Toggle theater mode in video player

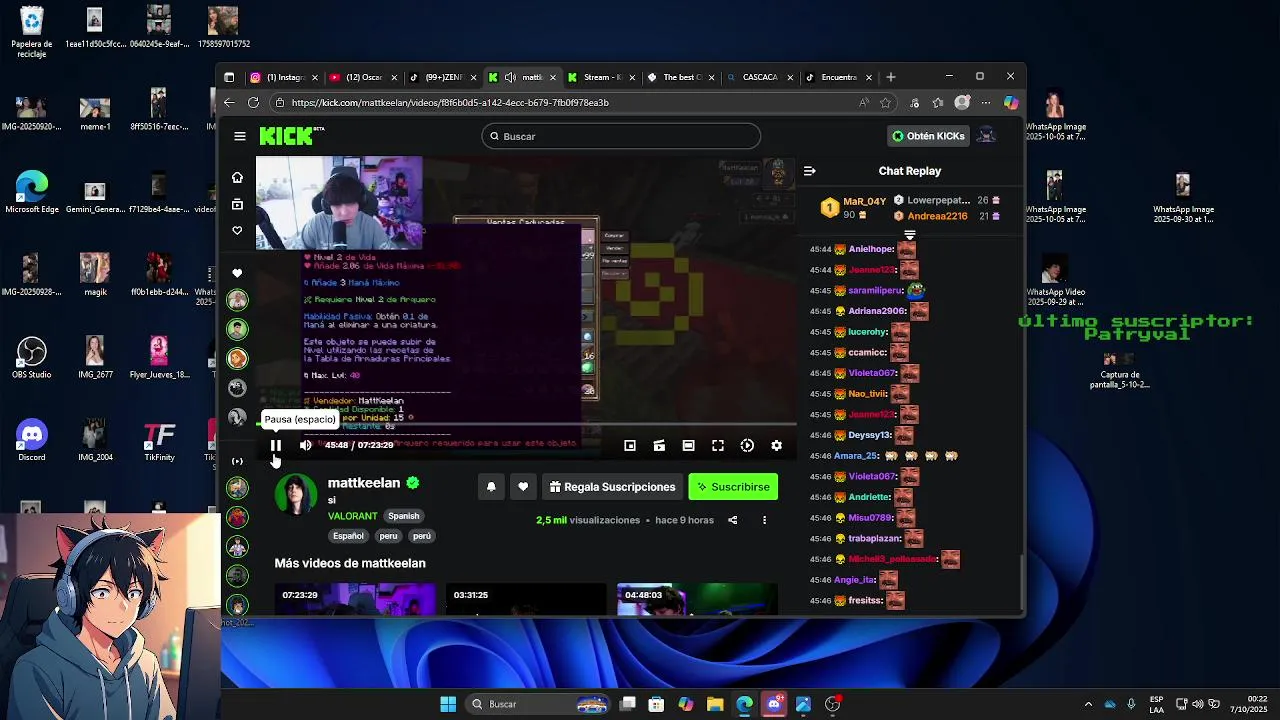[x=688, y=445]
